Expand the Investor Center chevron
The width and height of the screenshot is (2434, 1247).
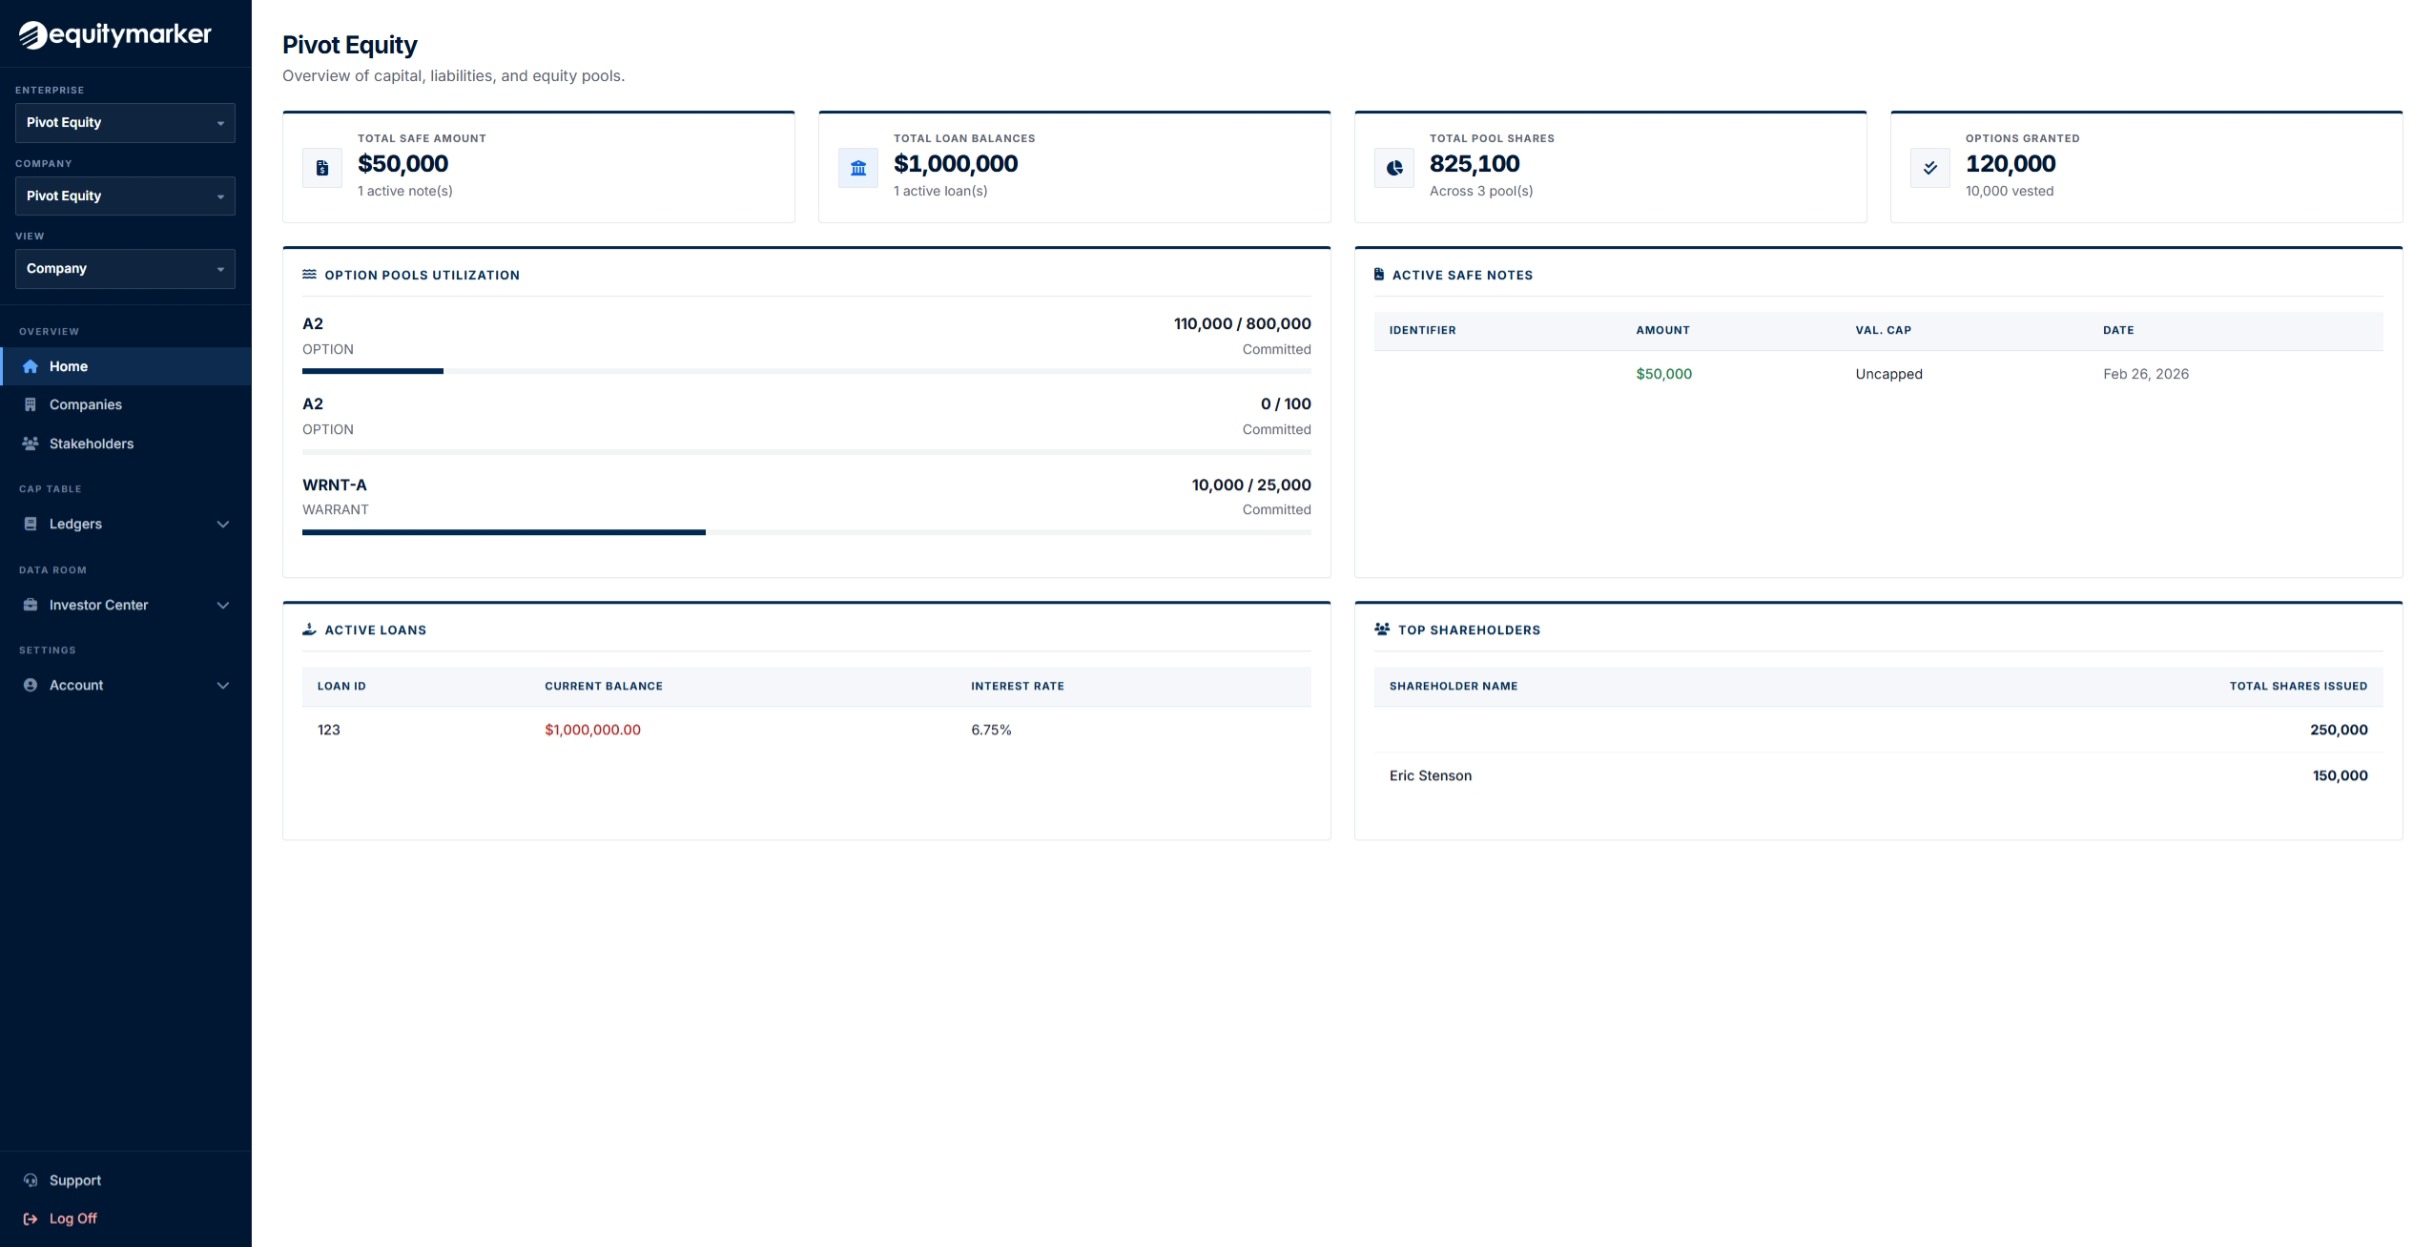tap(223, 605)
